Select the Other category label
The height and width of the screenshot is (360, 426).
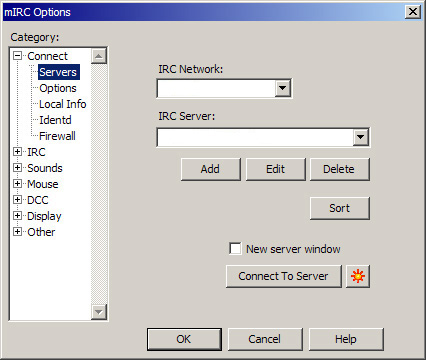point(41,232)
